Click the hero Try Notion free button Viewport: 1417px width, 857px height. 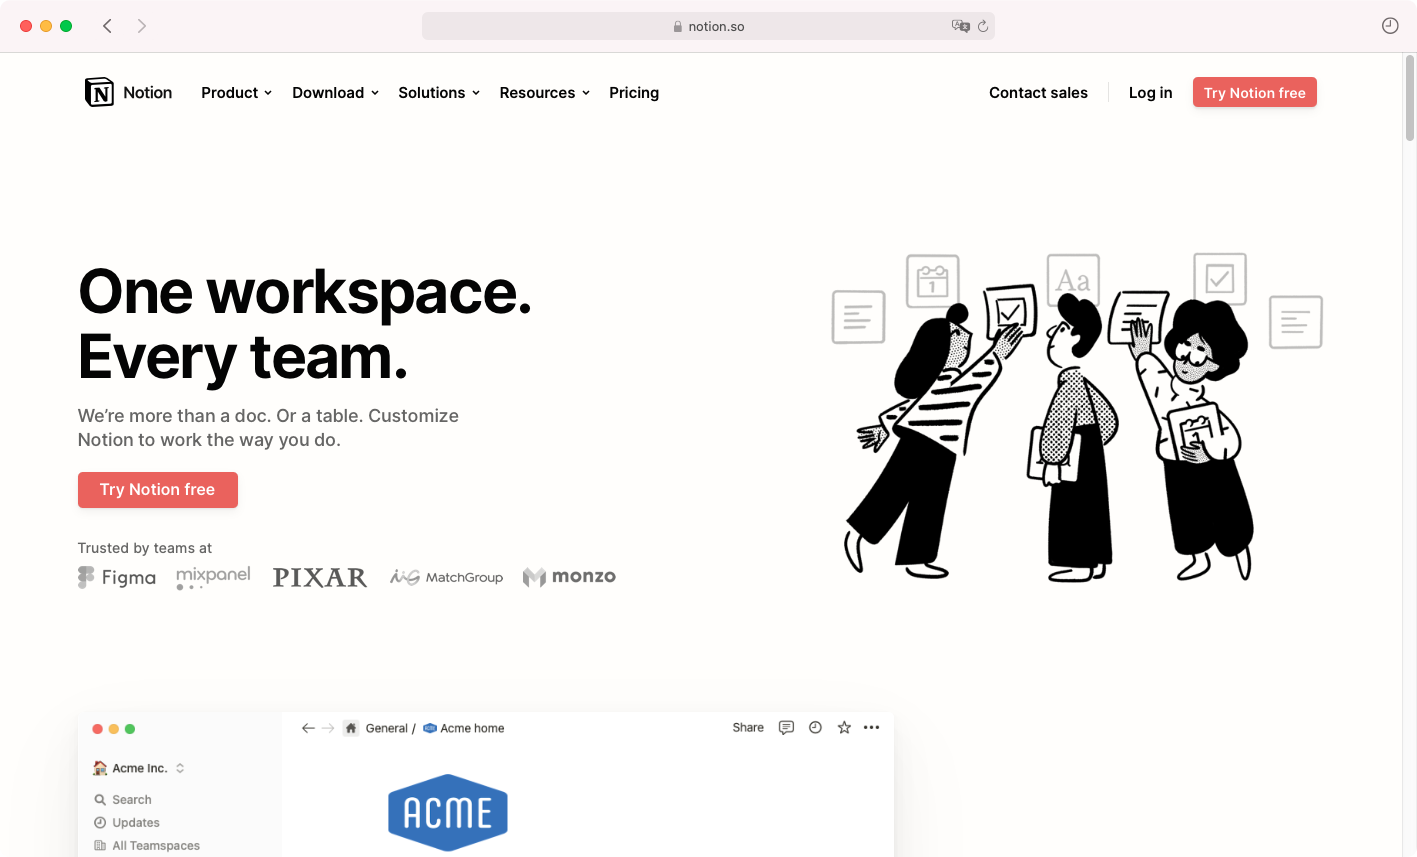coord(158,490)
